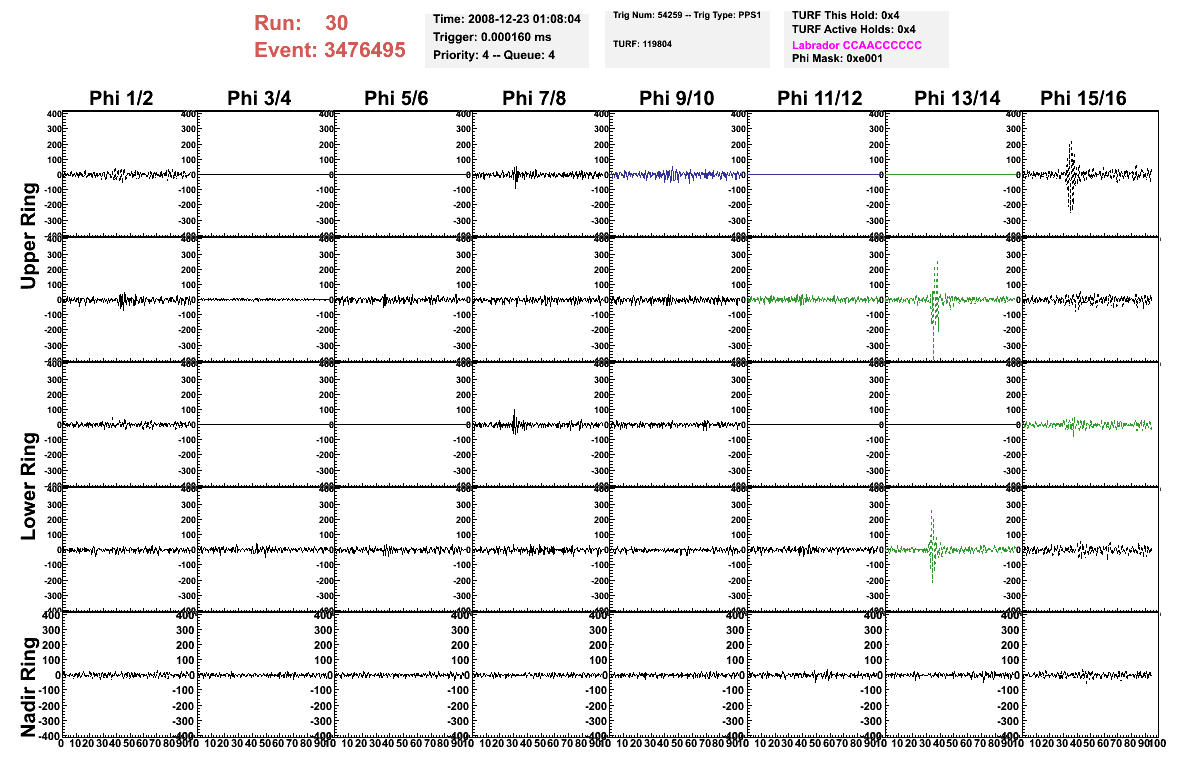
Task: Select the magenta Labrador CCAACCCCCC text
Action: [857, 45]
